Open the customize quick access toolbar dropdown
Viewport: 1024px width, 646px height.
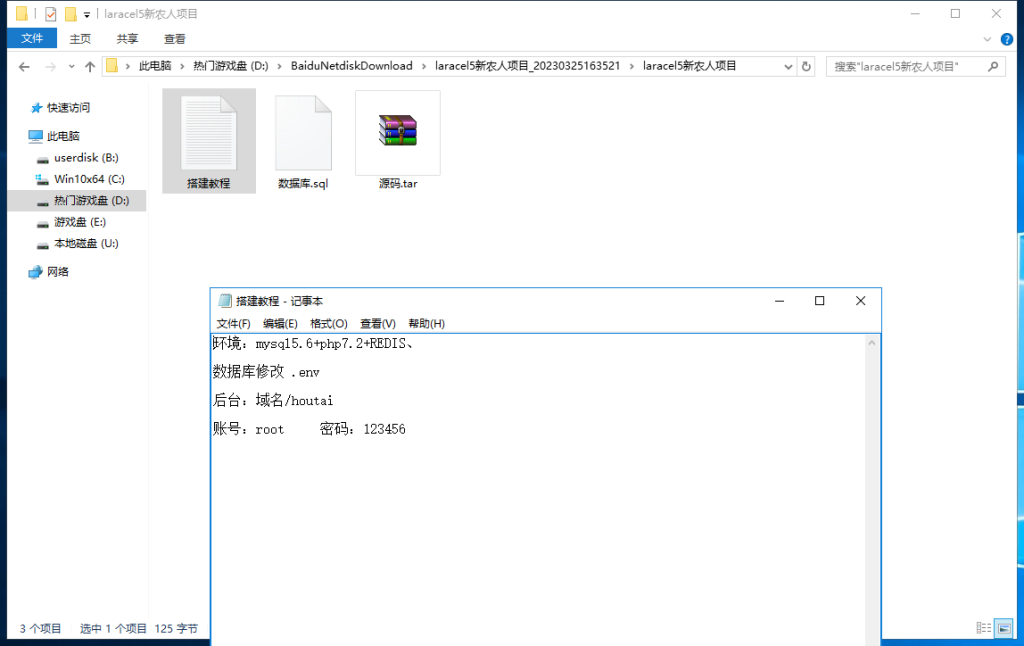click(87, 14)
